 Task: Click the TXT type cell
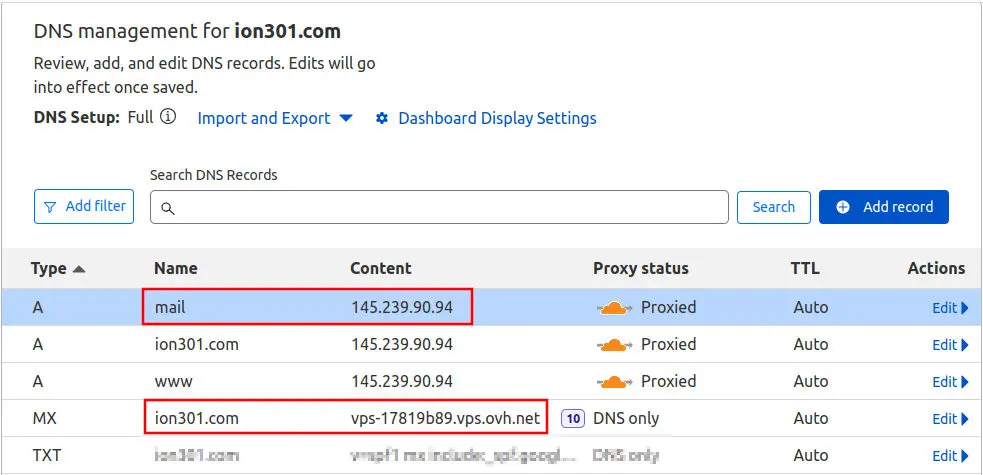pyautogui.click(x=46, y=455)
